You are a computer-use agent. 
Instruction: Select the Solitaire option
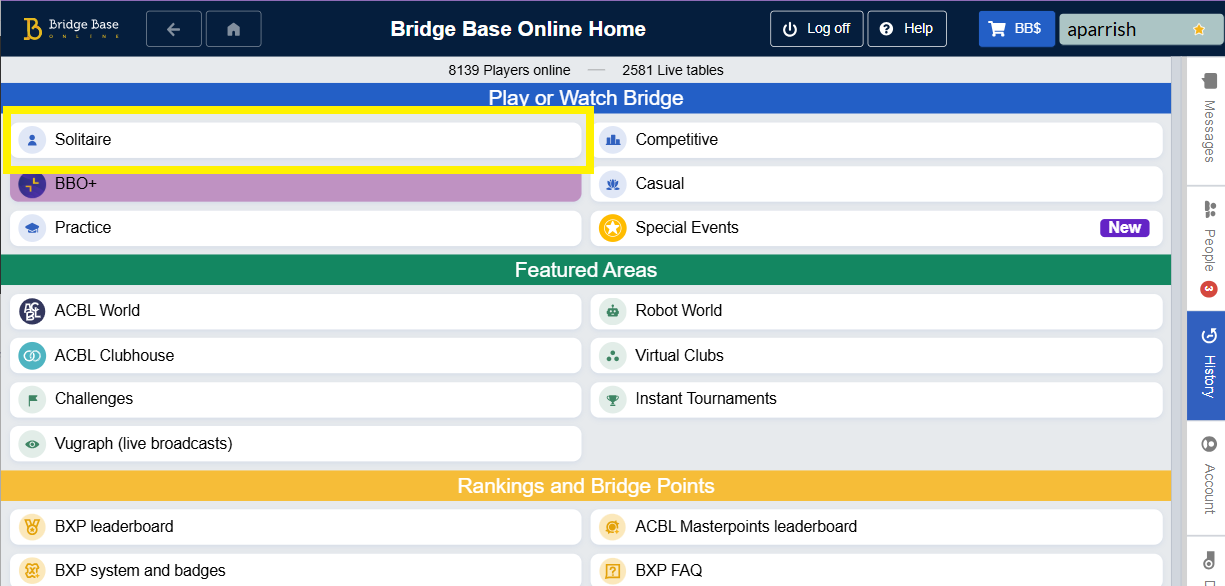(x=296, y=140)
